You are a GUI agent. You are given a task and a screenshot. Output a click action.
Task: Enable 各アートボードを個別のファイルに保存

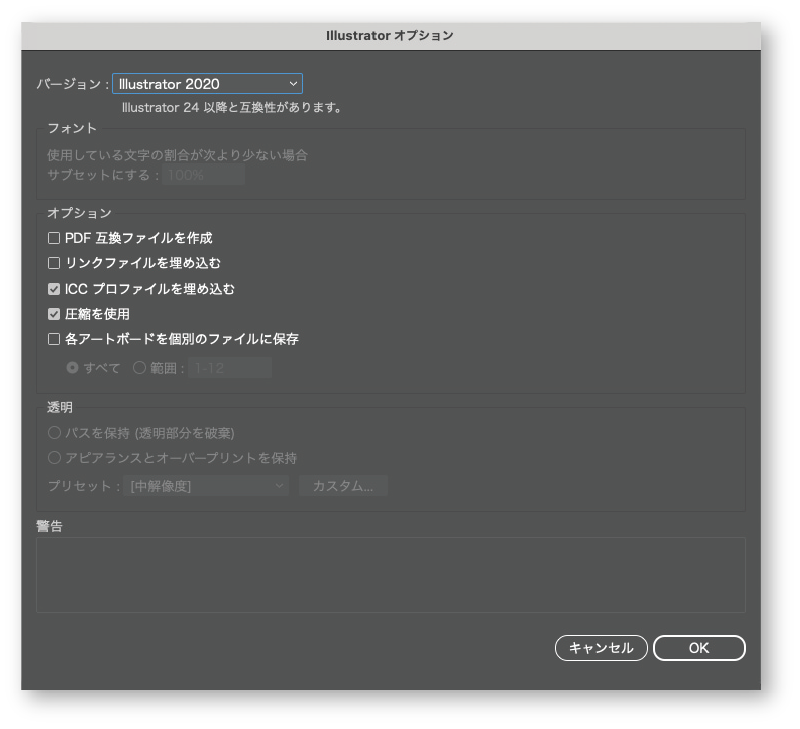click(x=54, y=339)
